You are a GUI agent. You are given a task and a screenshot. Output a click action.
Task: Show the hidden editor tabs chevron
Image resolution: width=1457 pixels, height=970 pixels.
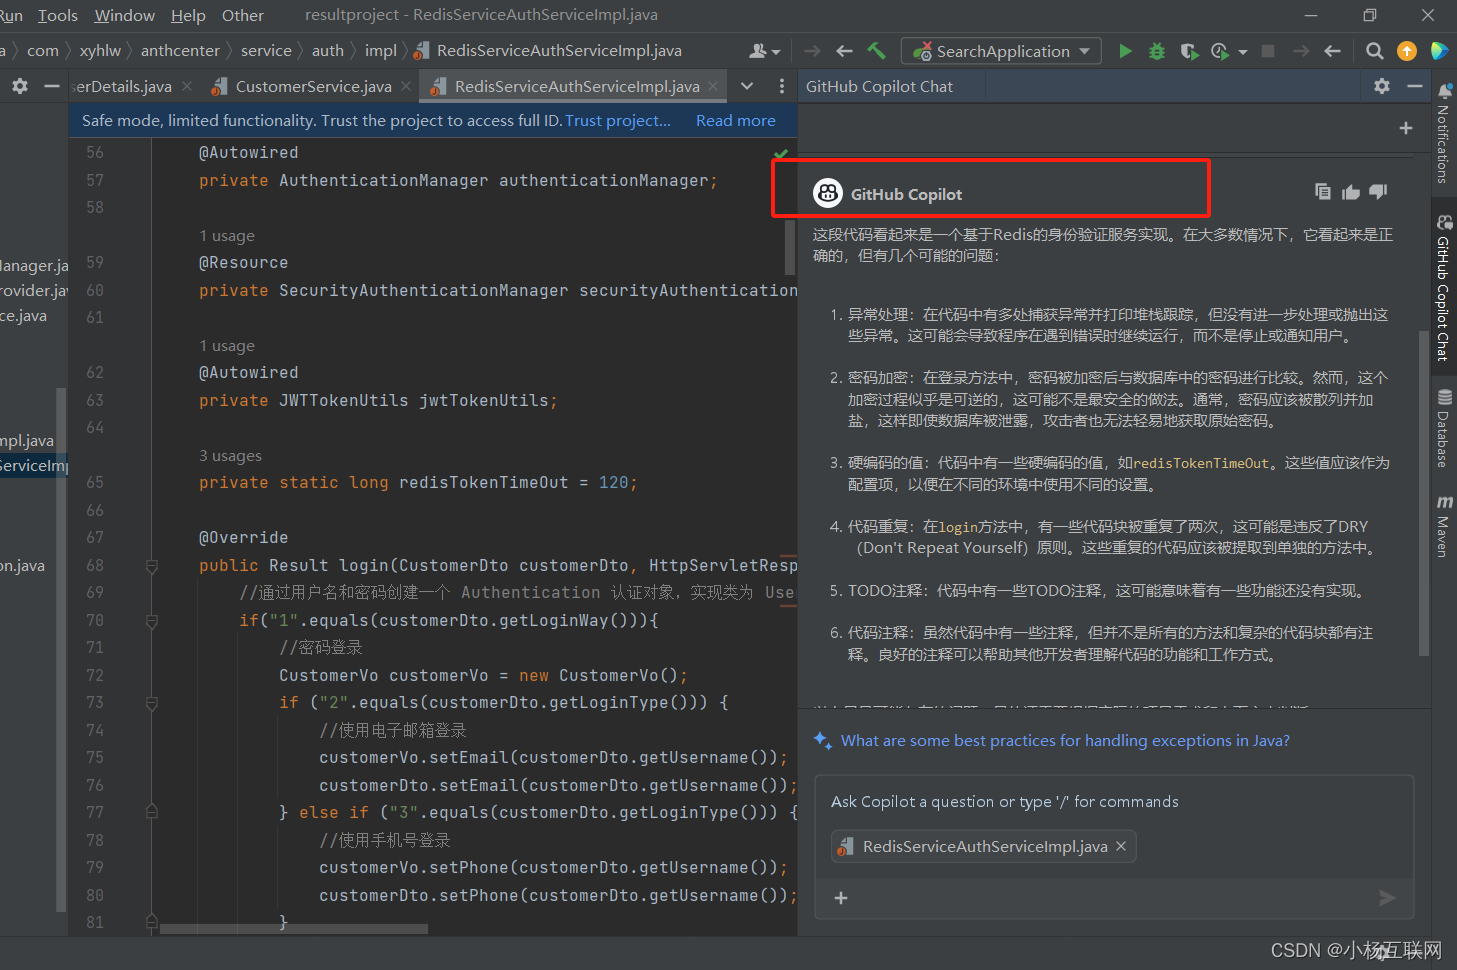[747, 87]
